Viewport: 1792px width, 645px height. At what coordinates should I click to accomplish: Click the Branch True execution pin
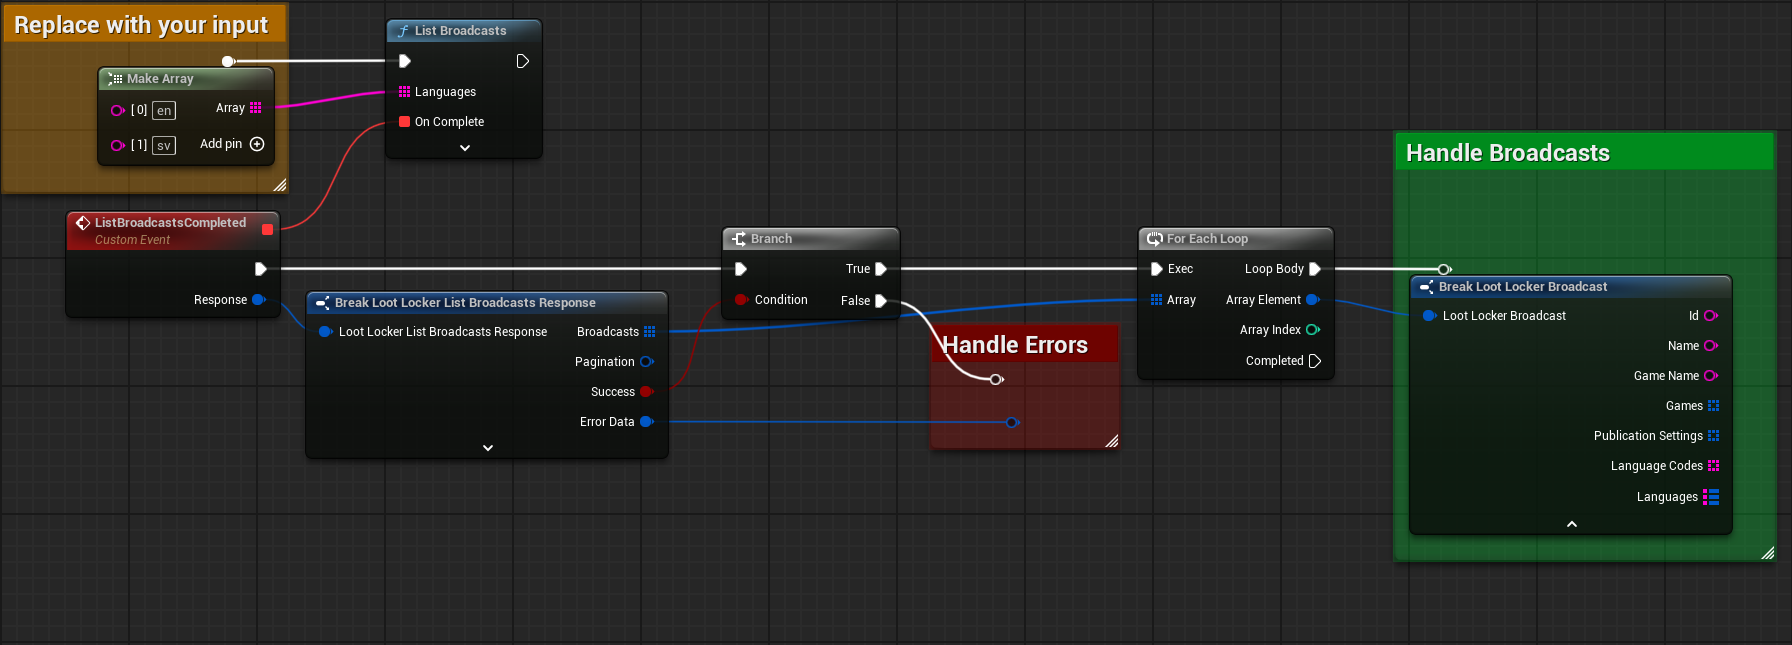point(881,269)
